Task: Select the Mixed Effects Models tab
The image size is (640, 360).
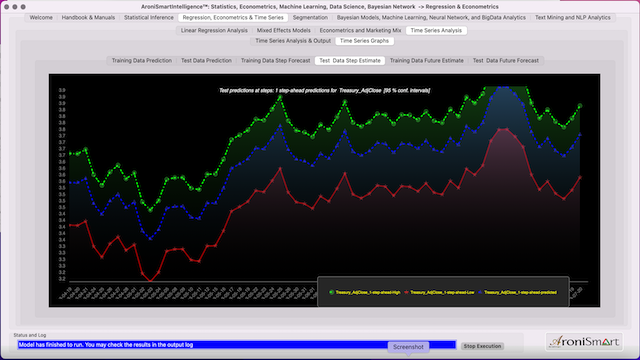Action: coord(284,31)
